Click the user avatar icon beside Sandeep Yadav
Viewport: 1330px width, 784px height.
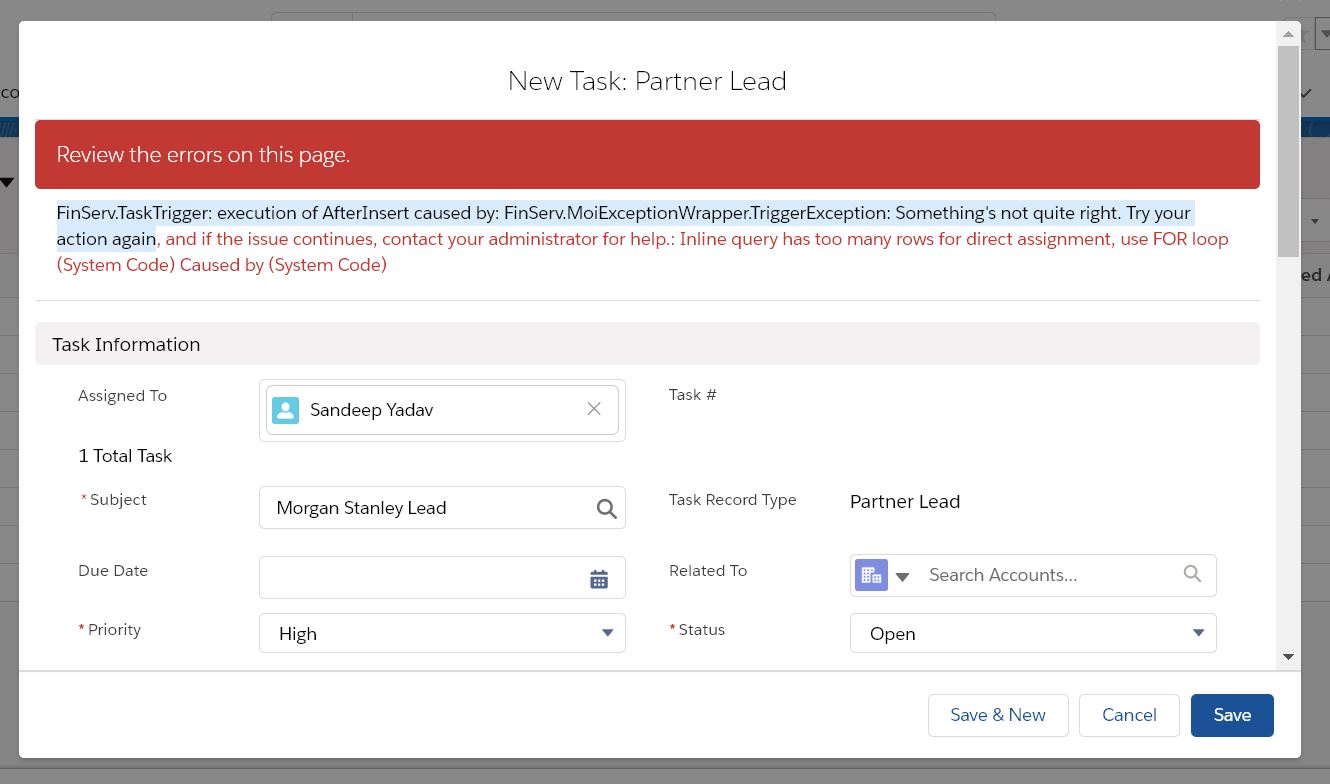click(x=285, y=410)
